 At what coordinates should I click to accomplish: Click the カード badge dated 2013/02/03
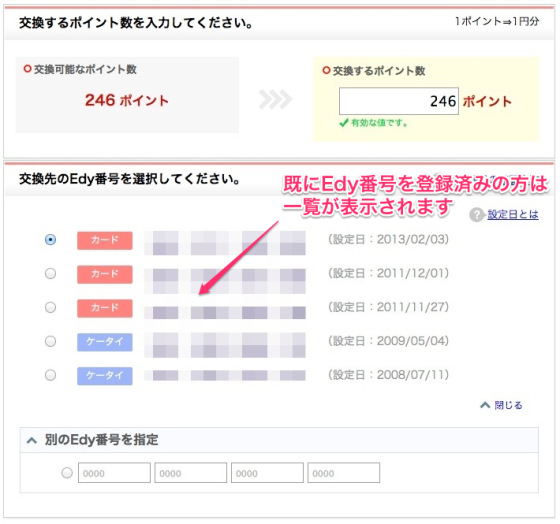pyautogui.click(x=105, y=240)
